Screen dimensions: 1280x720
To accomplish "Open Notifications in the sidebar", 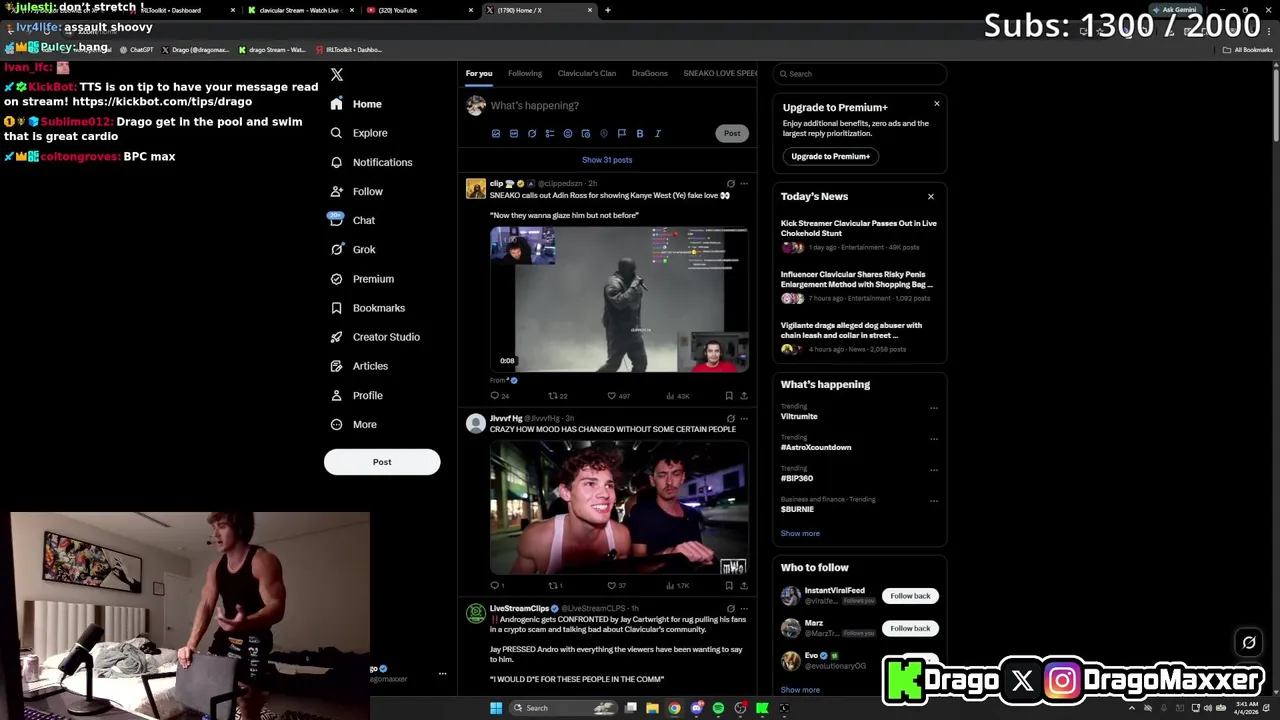I will coord(371,162).
